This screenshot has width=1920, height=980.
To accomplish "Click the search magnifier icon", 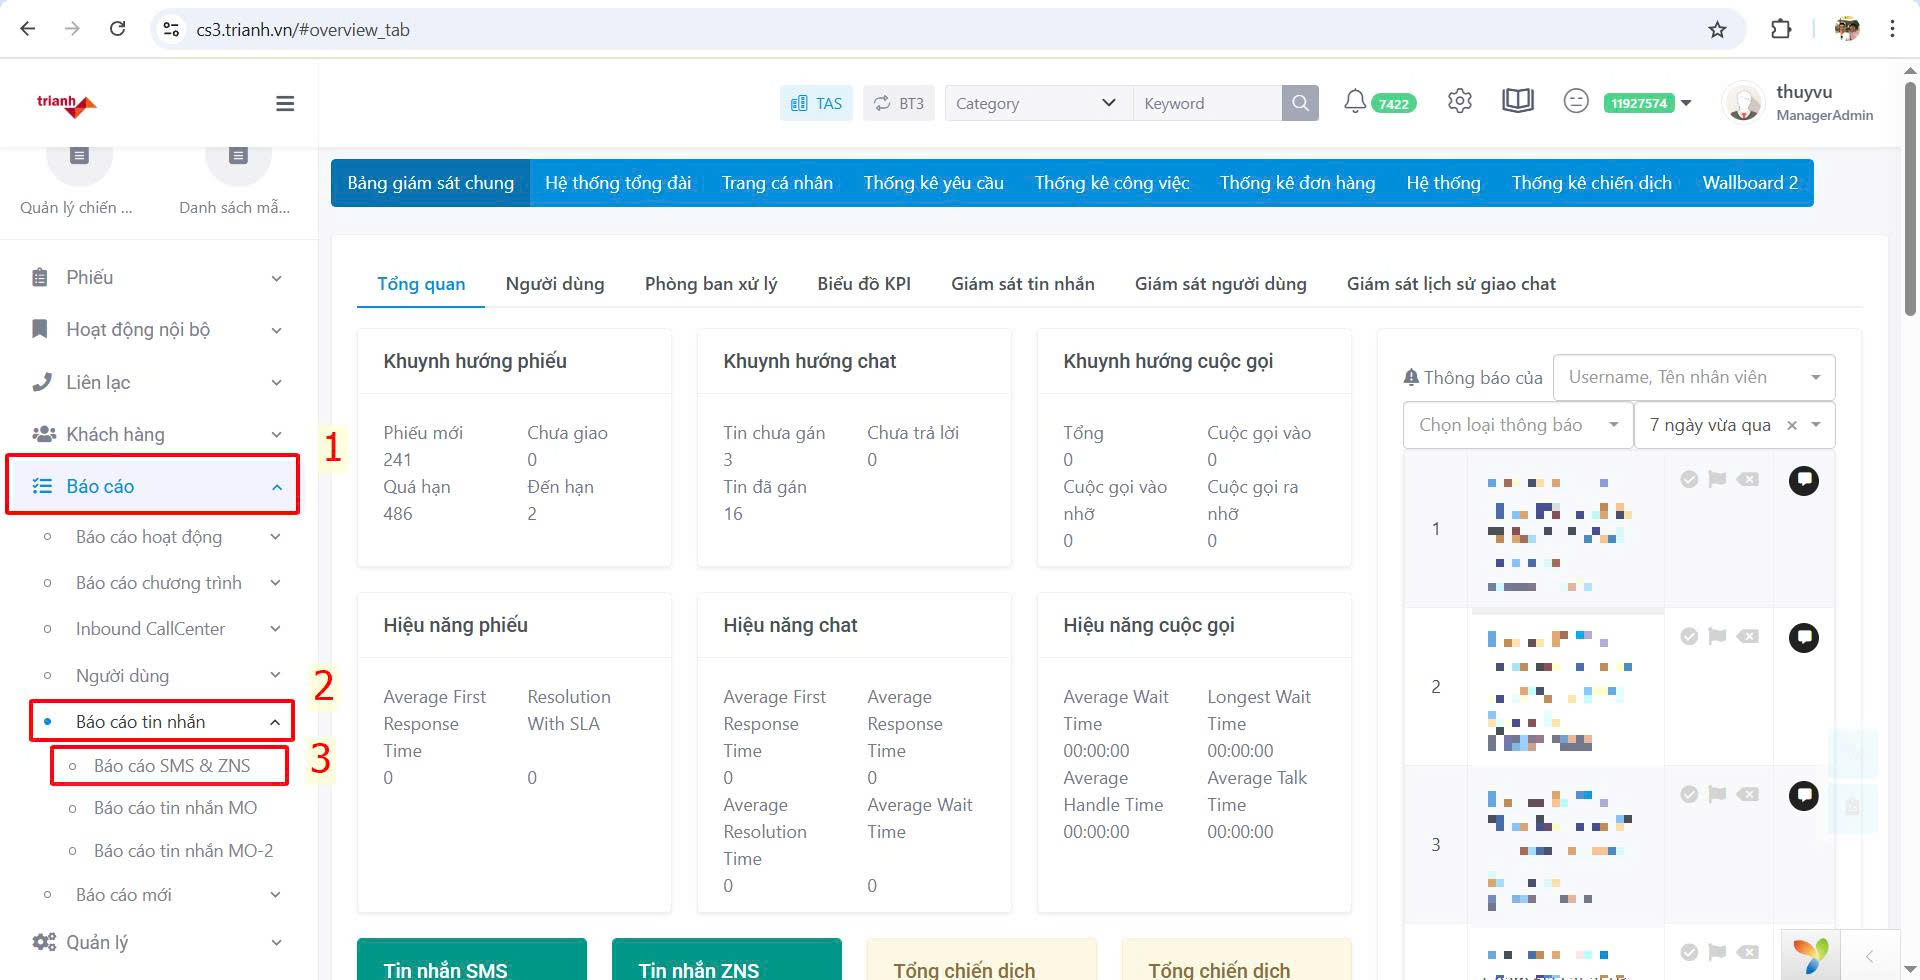I will pos(1300,103).
